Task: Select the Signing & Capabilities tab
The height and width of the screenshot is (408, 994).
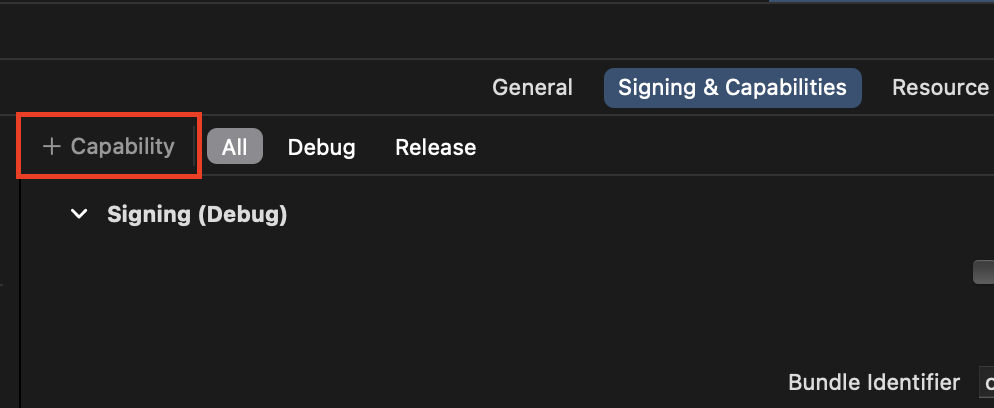Action: tap(732, 88)
